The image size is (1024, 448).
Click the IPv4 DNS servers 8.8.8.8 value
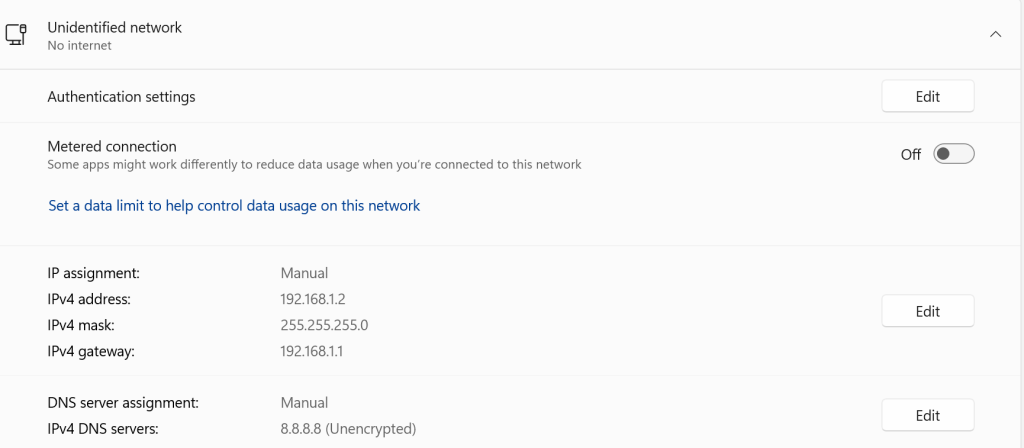(x=348, y=429)
